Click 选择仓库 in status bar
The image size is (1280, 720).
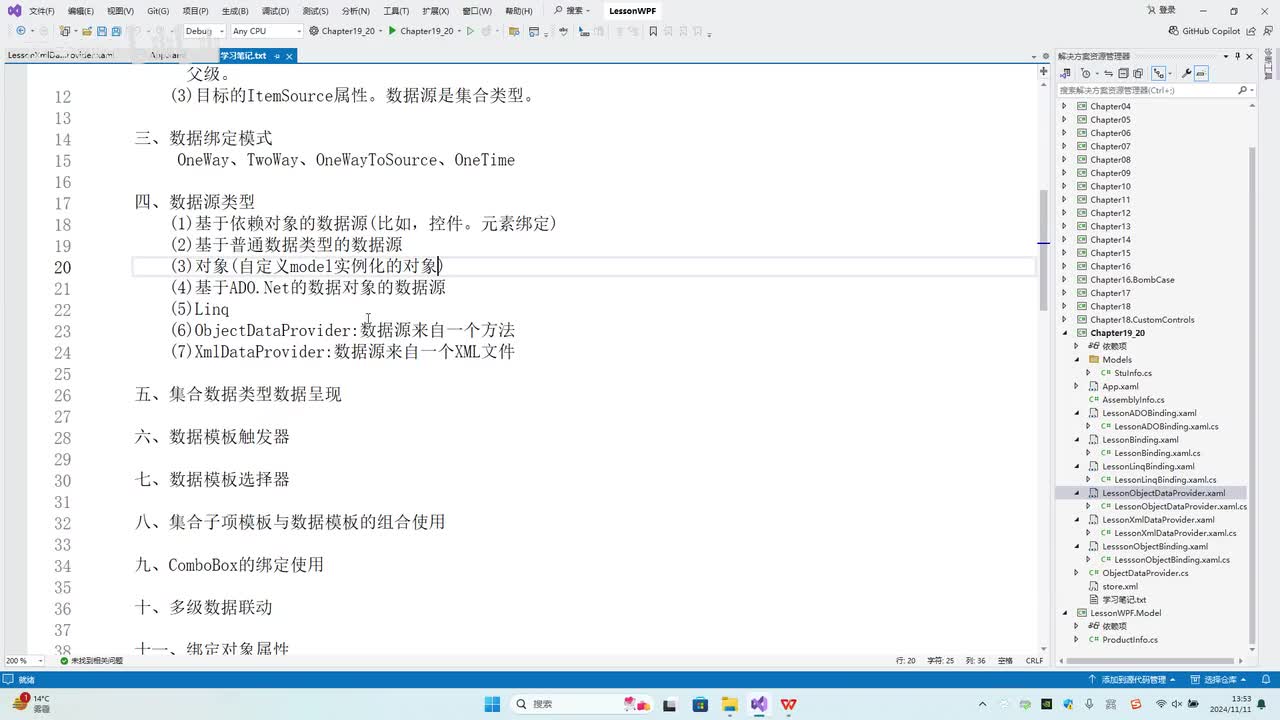pos(1220,679)
